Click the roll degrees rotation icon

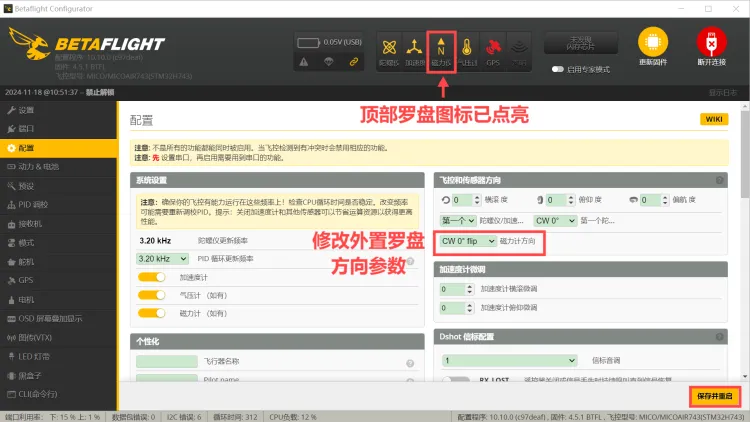pyautogui.click(x=446, y=200)
